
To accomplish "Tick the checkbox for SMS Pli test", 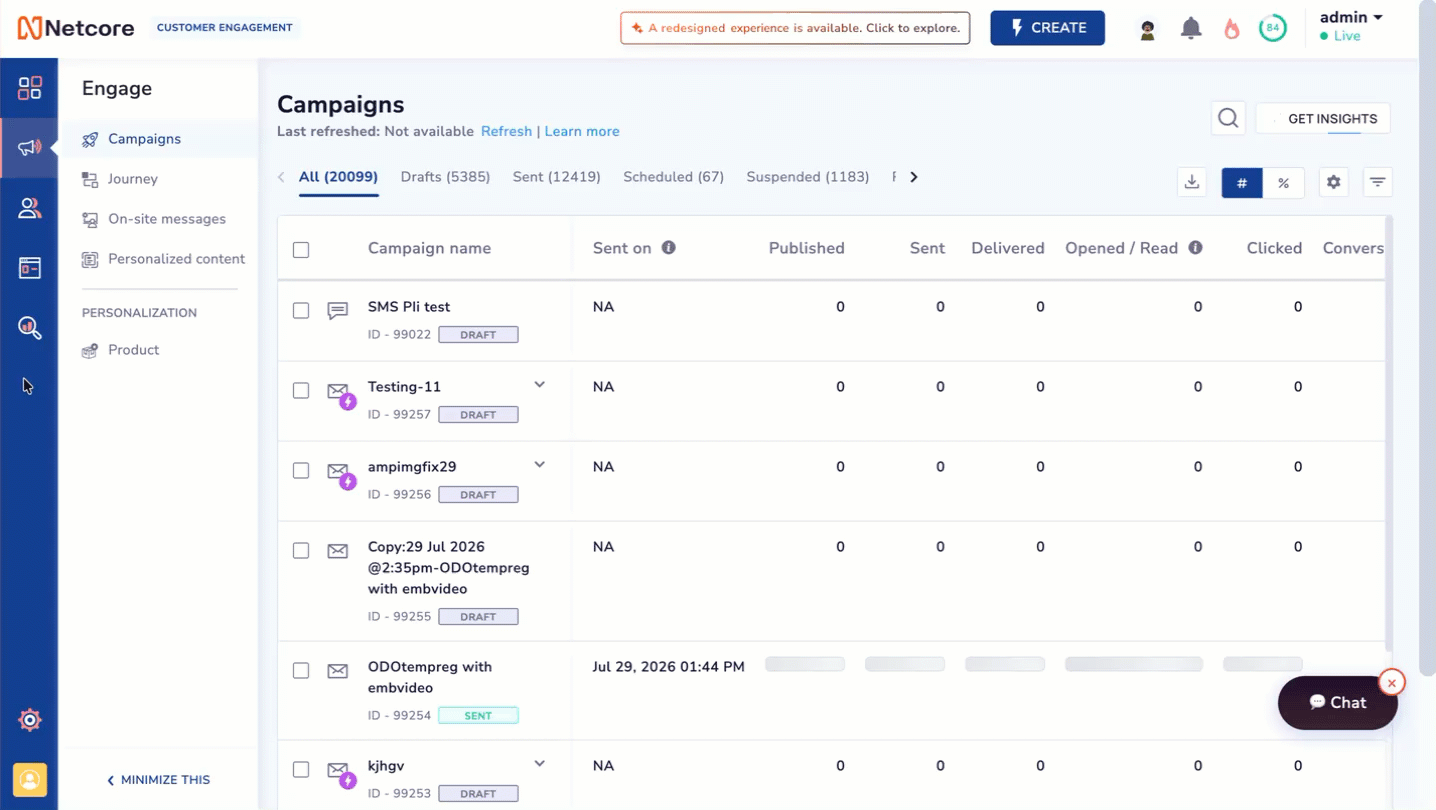I will [301, 311].
